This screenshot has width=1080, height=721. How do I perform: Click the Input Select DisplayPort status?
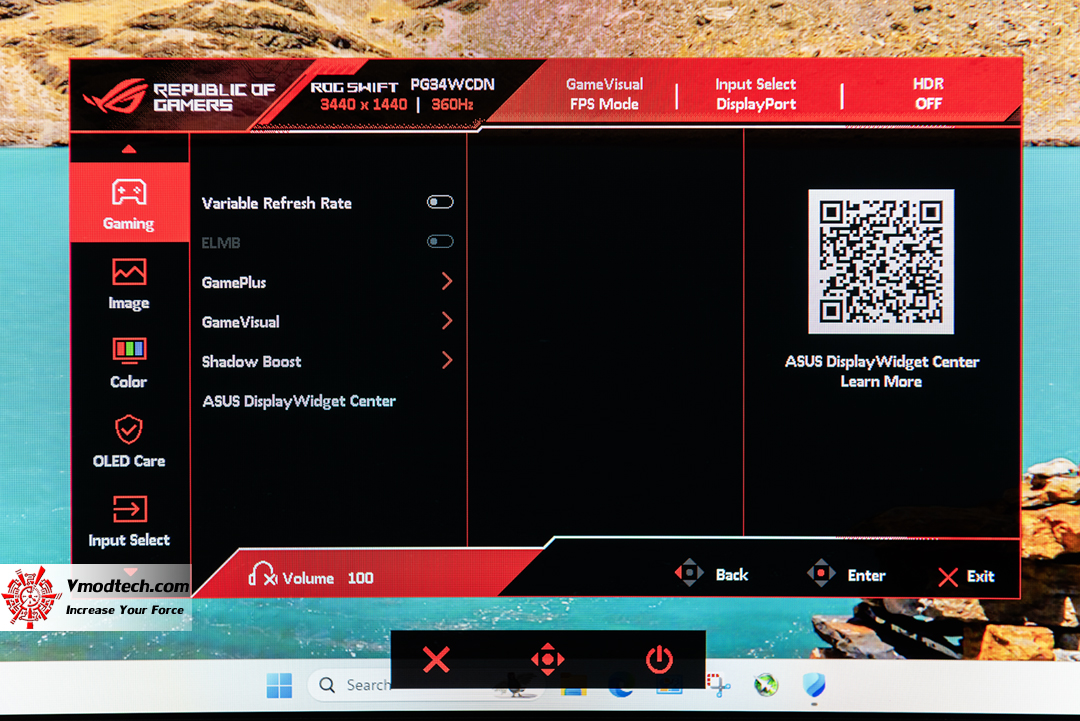[x=756, y=94]
